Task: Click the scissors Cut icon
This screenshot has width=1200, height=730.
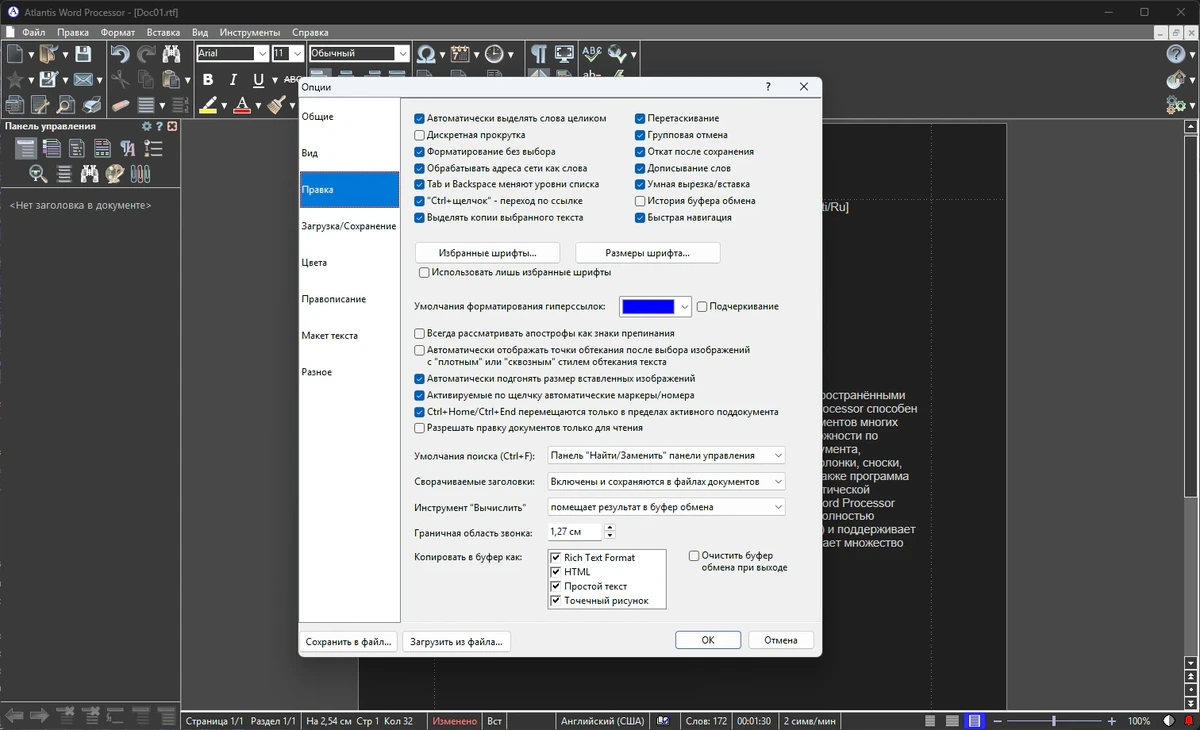Action: pyautogui.click(x=120, y=79)
